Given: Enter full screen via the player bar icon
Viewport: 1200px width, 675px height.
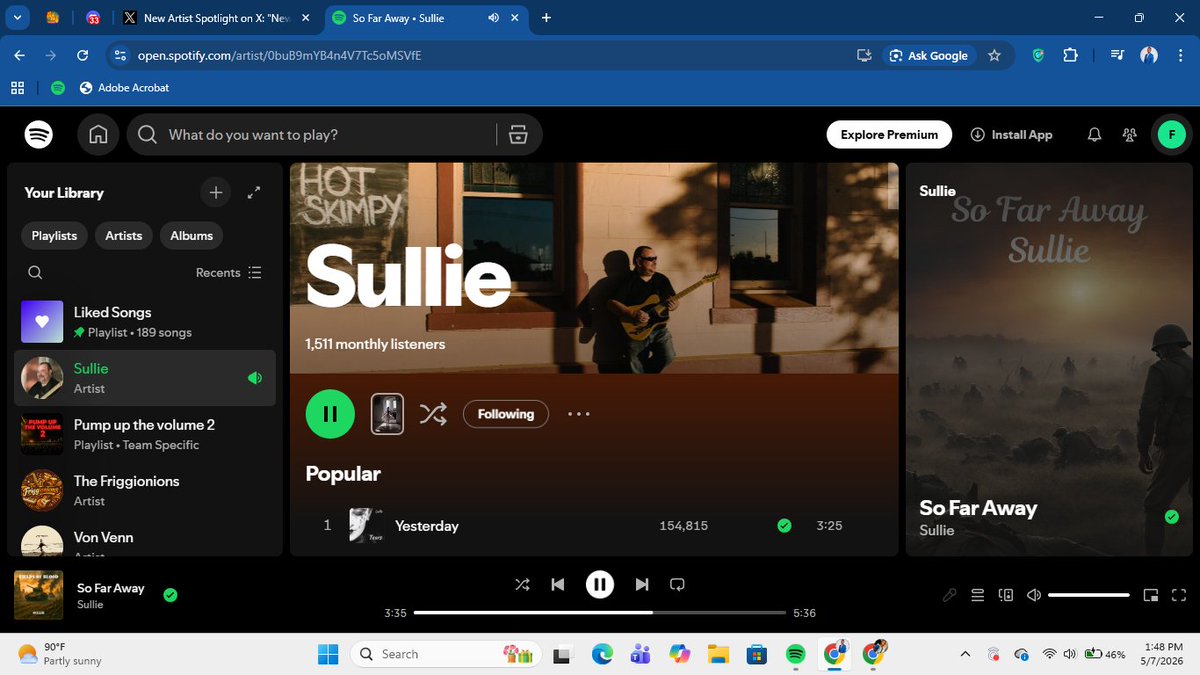Looking at the screenshot, I should point(1179,595).
